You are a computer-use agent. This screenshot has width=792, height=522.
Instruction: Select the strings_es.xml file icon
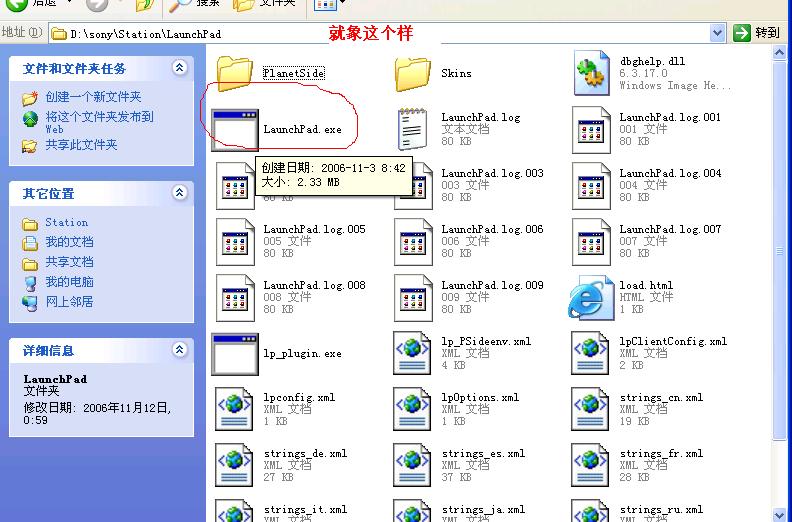[412, 465]
